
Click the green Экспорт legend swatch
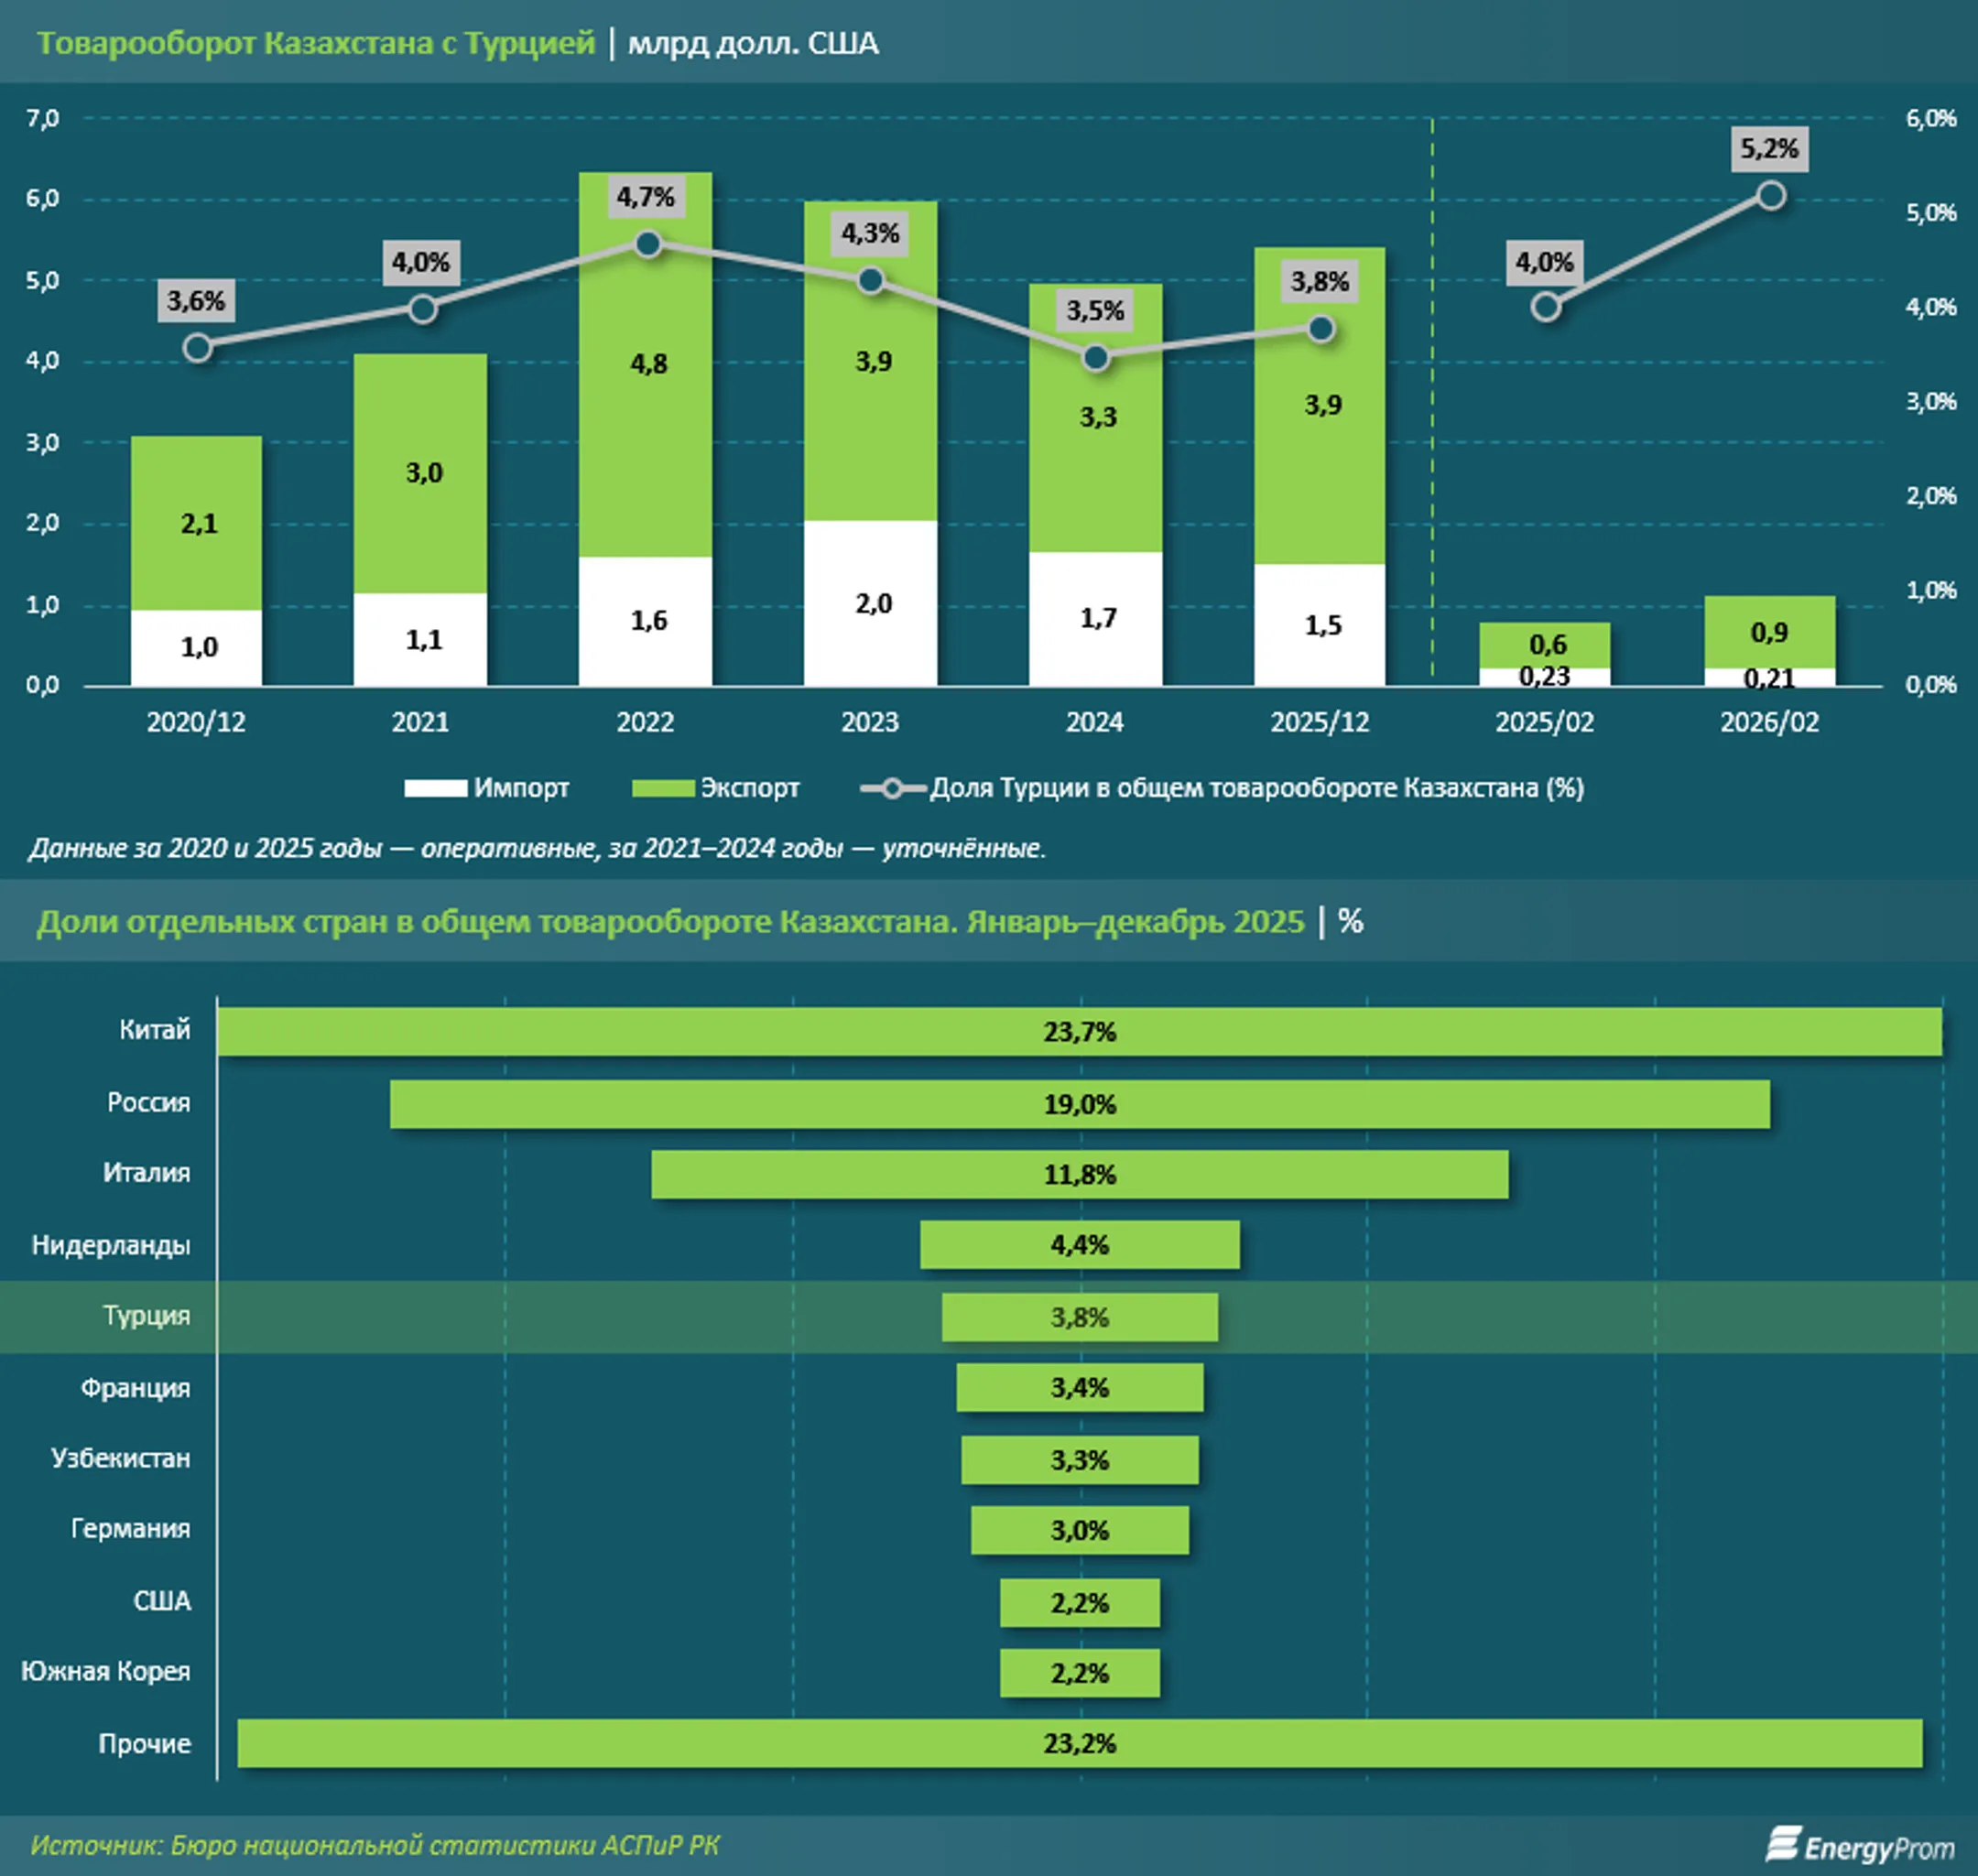663,788
